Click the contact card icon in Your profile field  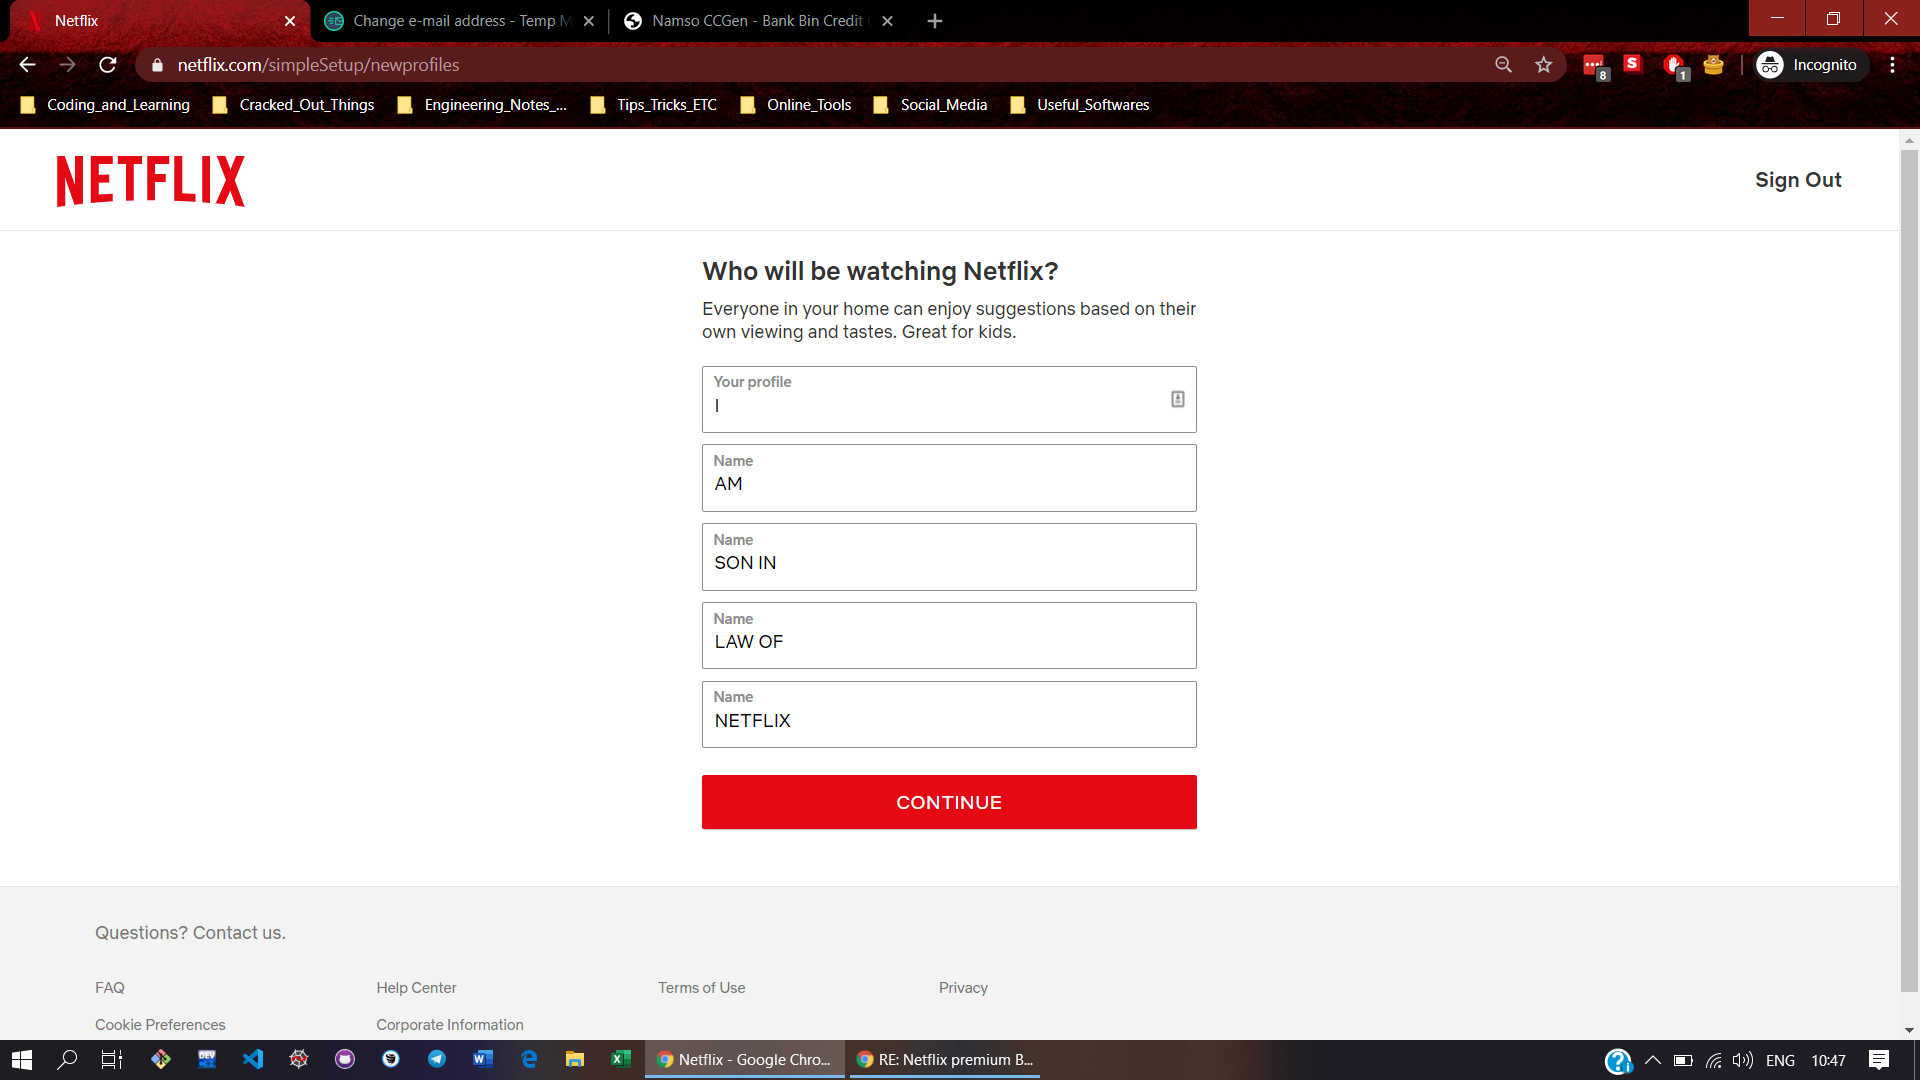[1177, 399]
